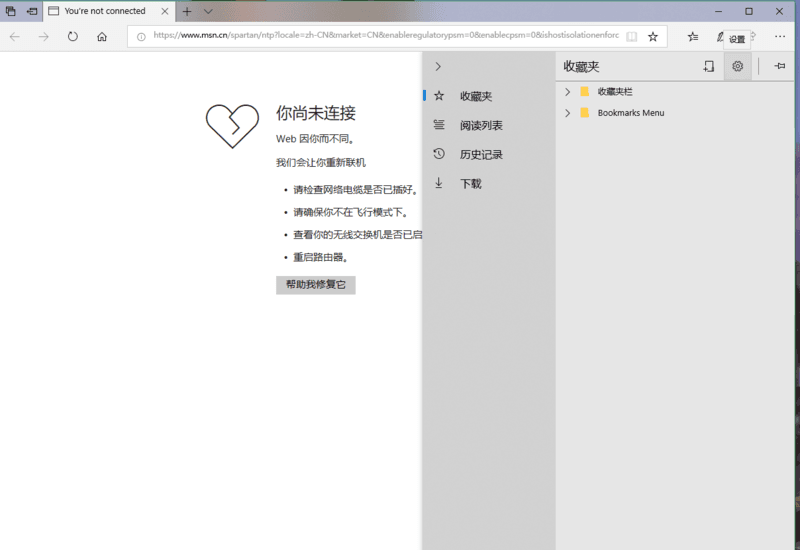Refresh the current page
The height and width of the screenshot is (550, 800).
[x=73, y=36]
